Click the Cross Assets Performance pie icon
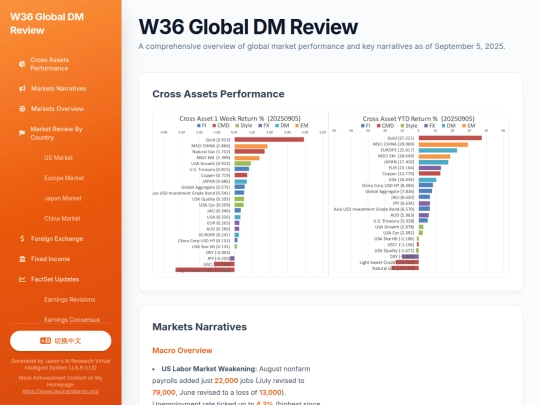The image size is (540, 405). [x=22, y=64]
